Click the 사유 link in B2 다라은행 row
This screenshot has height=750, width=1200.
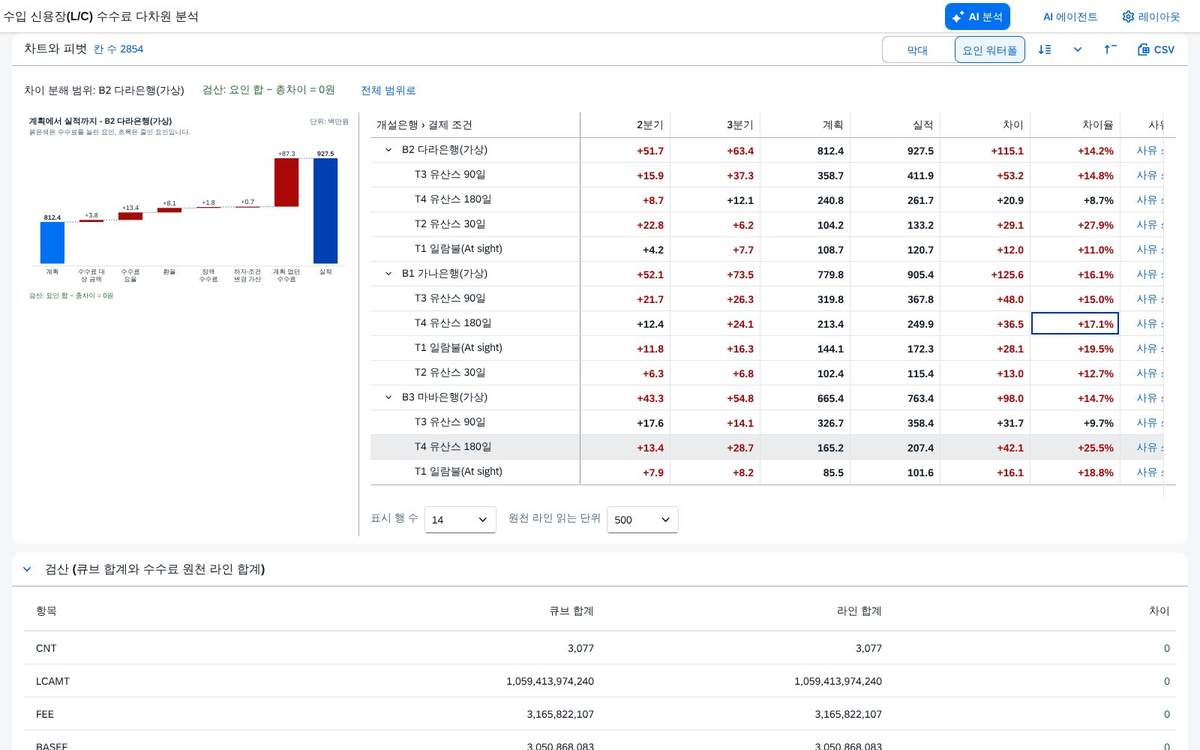coord(1149,150)
